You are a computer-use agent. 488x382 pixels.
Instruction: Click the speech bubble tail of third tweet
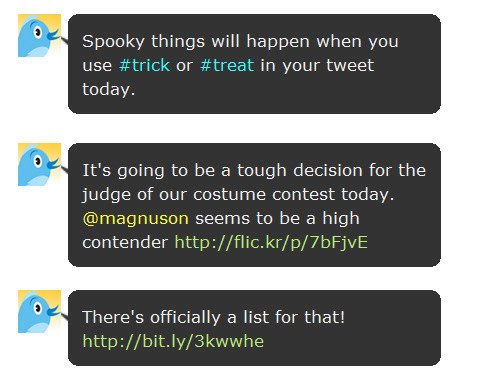(x=65, y=317)
